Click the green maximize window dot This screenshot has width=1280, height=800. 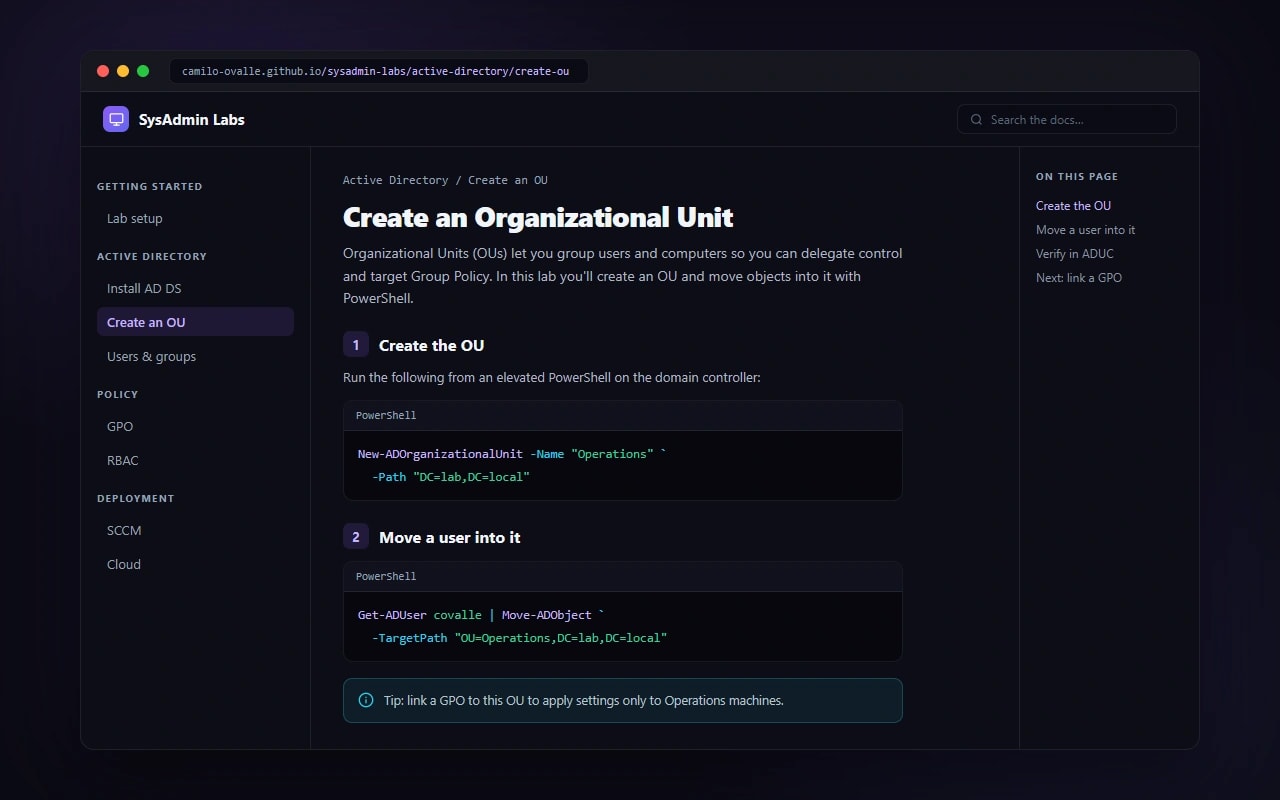click(x=143, y=71)
